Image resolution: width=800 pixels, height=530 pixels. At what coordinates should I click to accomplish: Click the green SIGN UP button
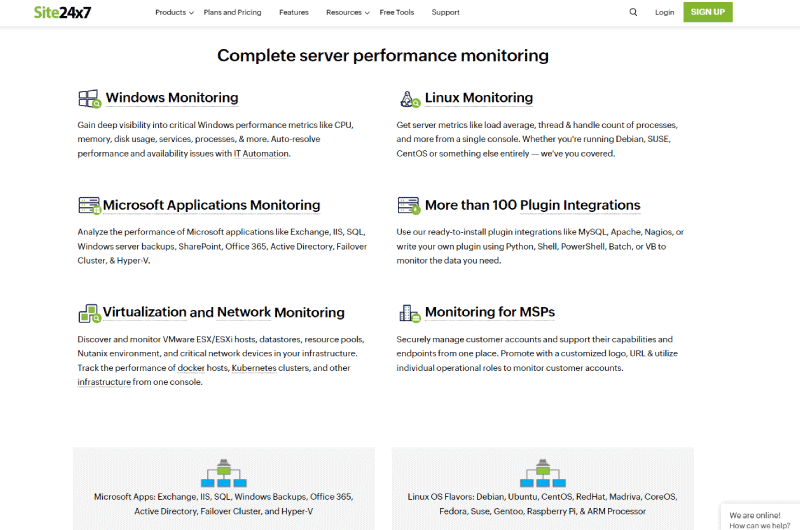click(708, 12)
